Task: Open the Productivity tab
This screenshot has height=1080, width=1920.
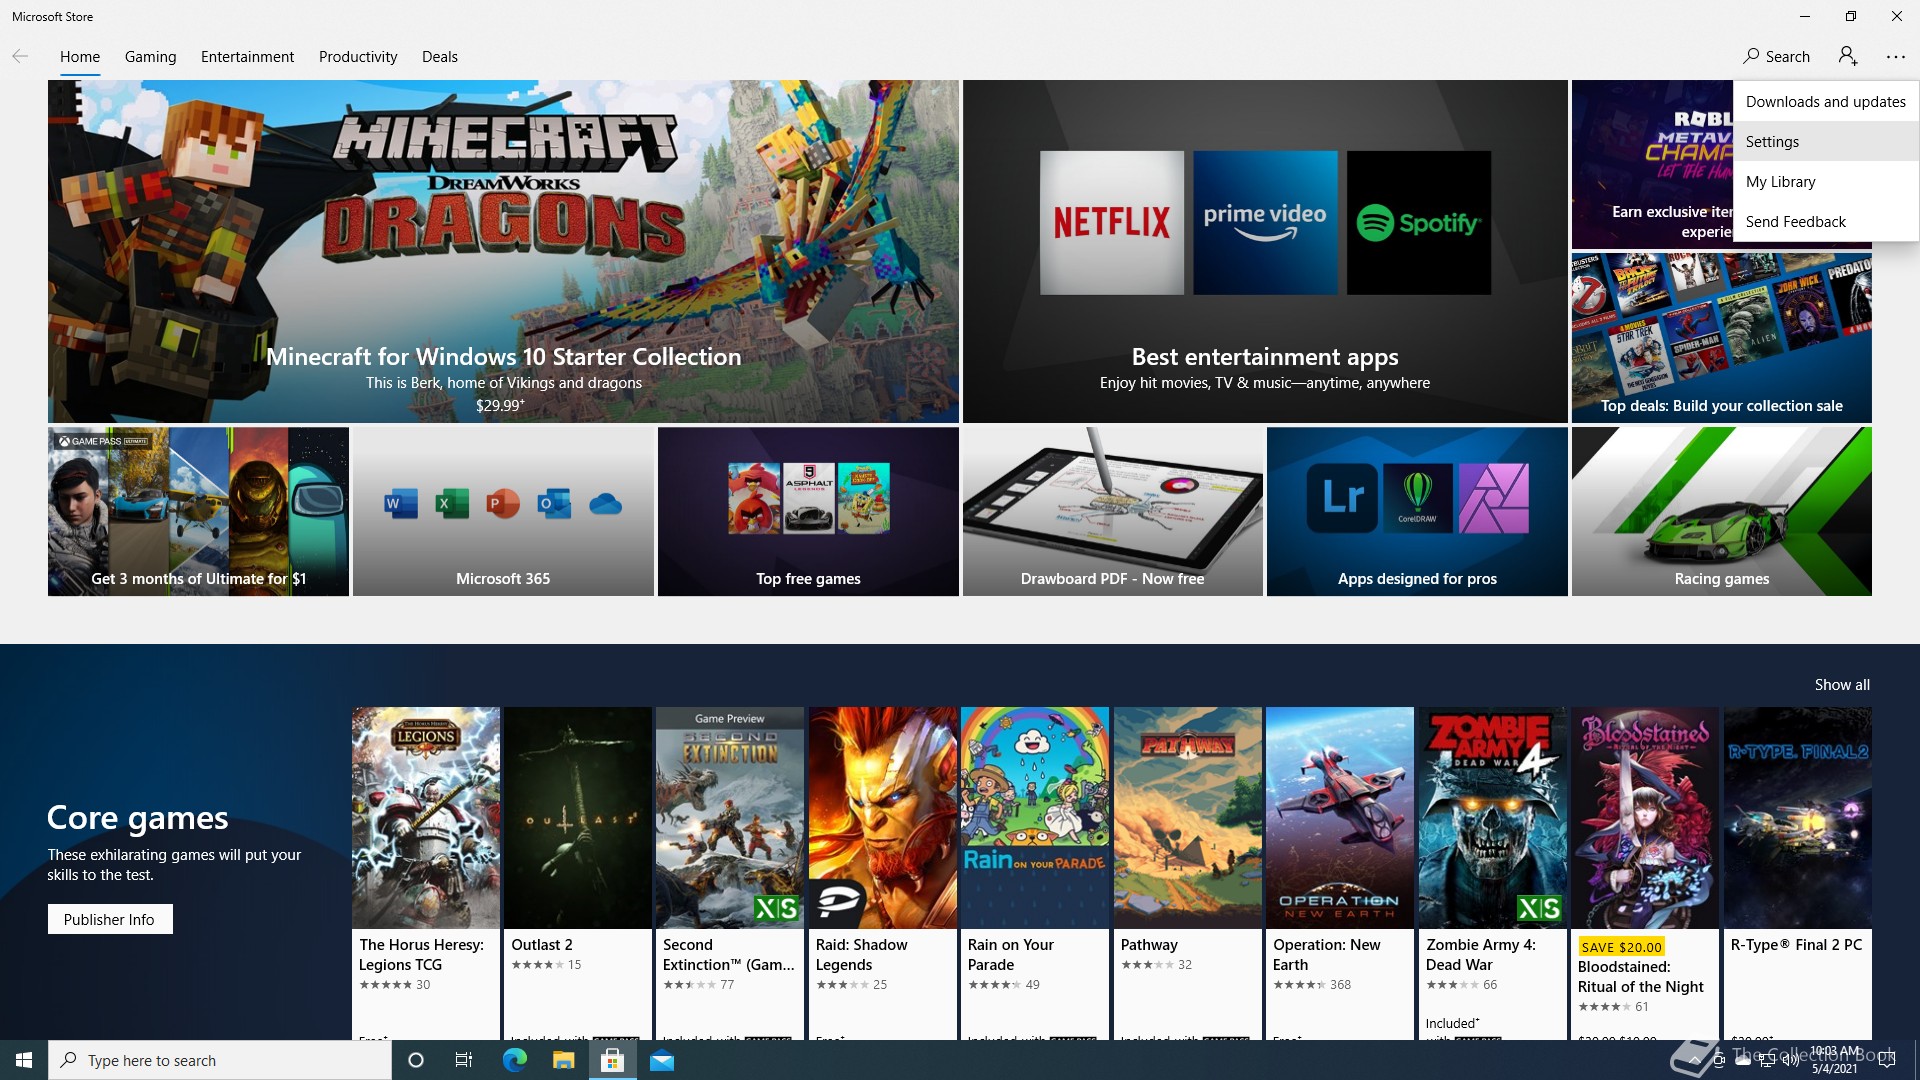Action: click(358, 57)
